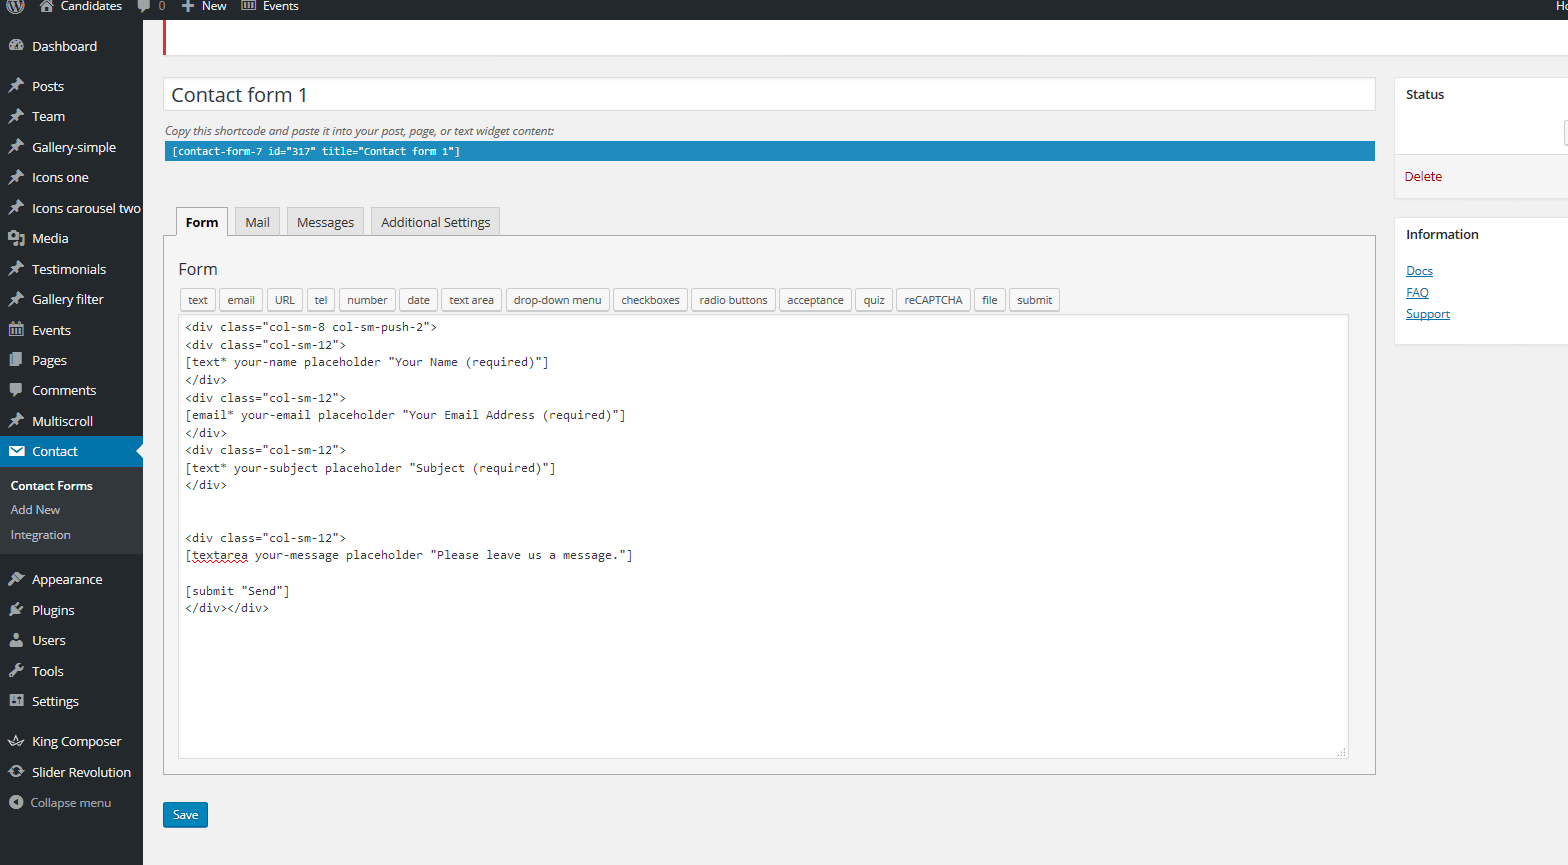The image size is (1568, 865).
Task: Click Slider Revolution icon in sidebar
Action: pos(16,772)
